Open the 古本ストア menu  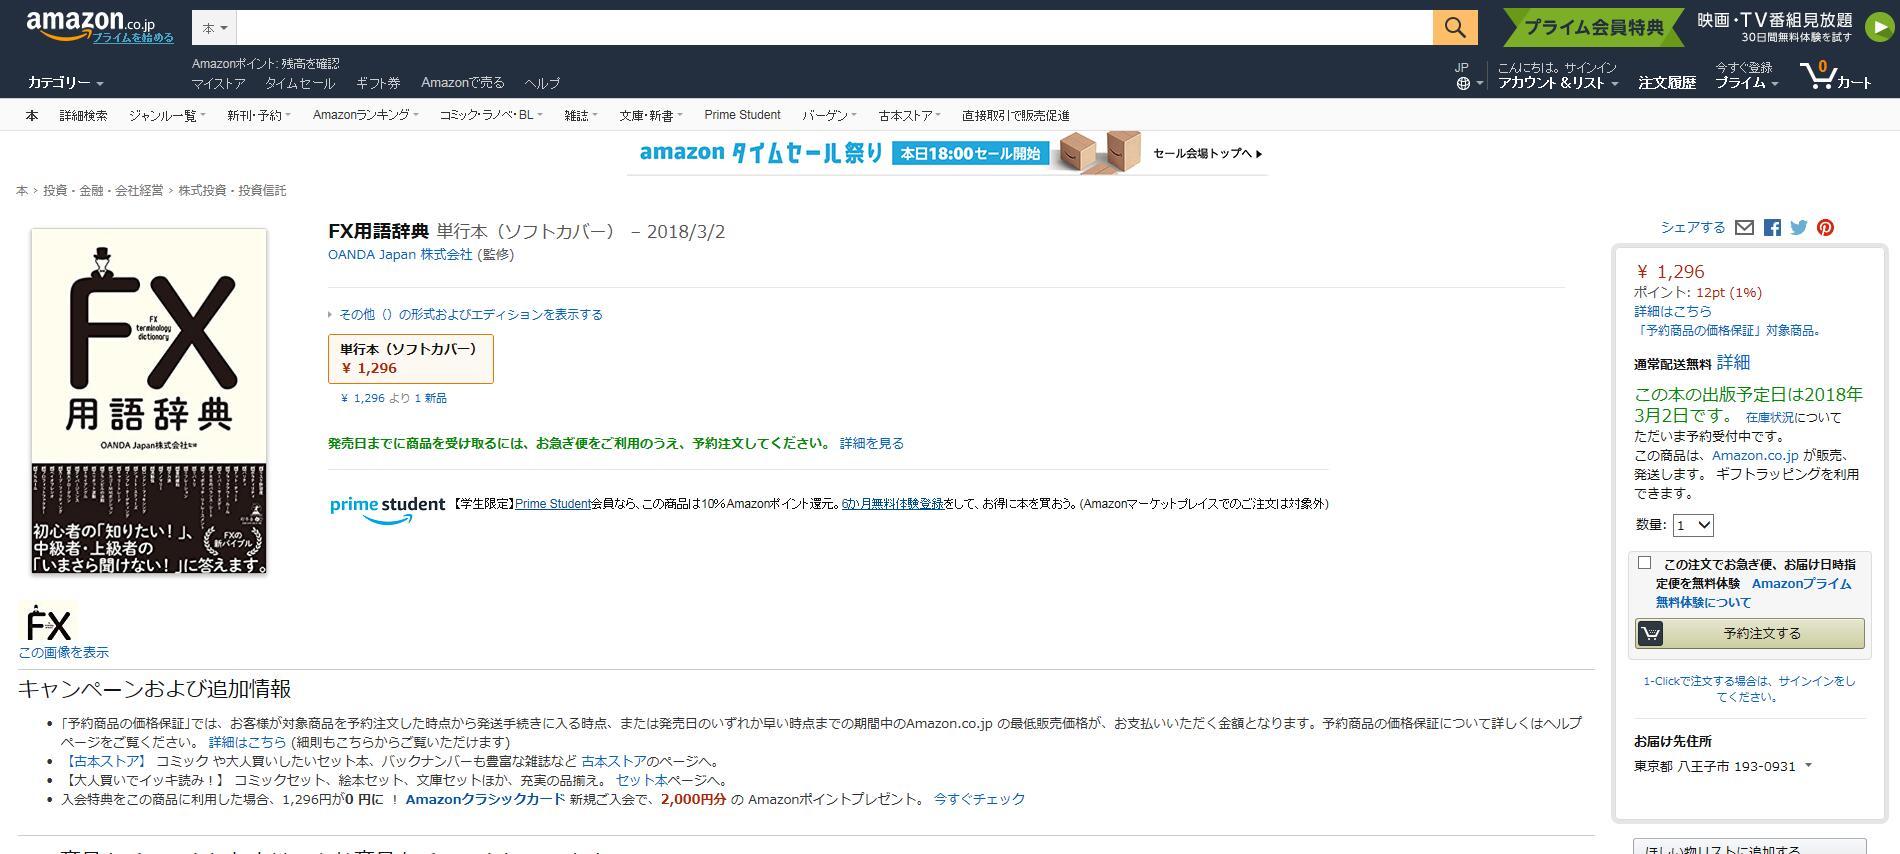coord(908,115)
